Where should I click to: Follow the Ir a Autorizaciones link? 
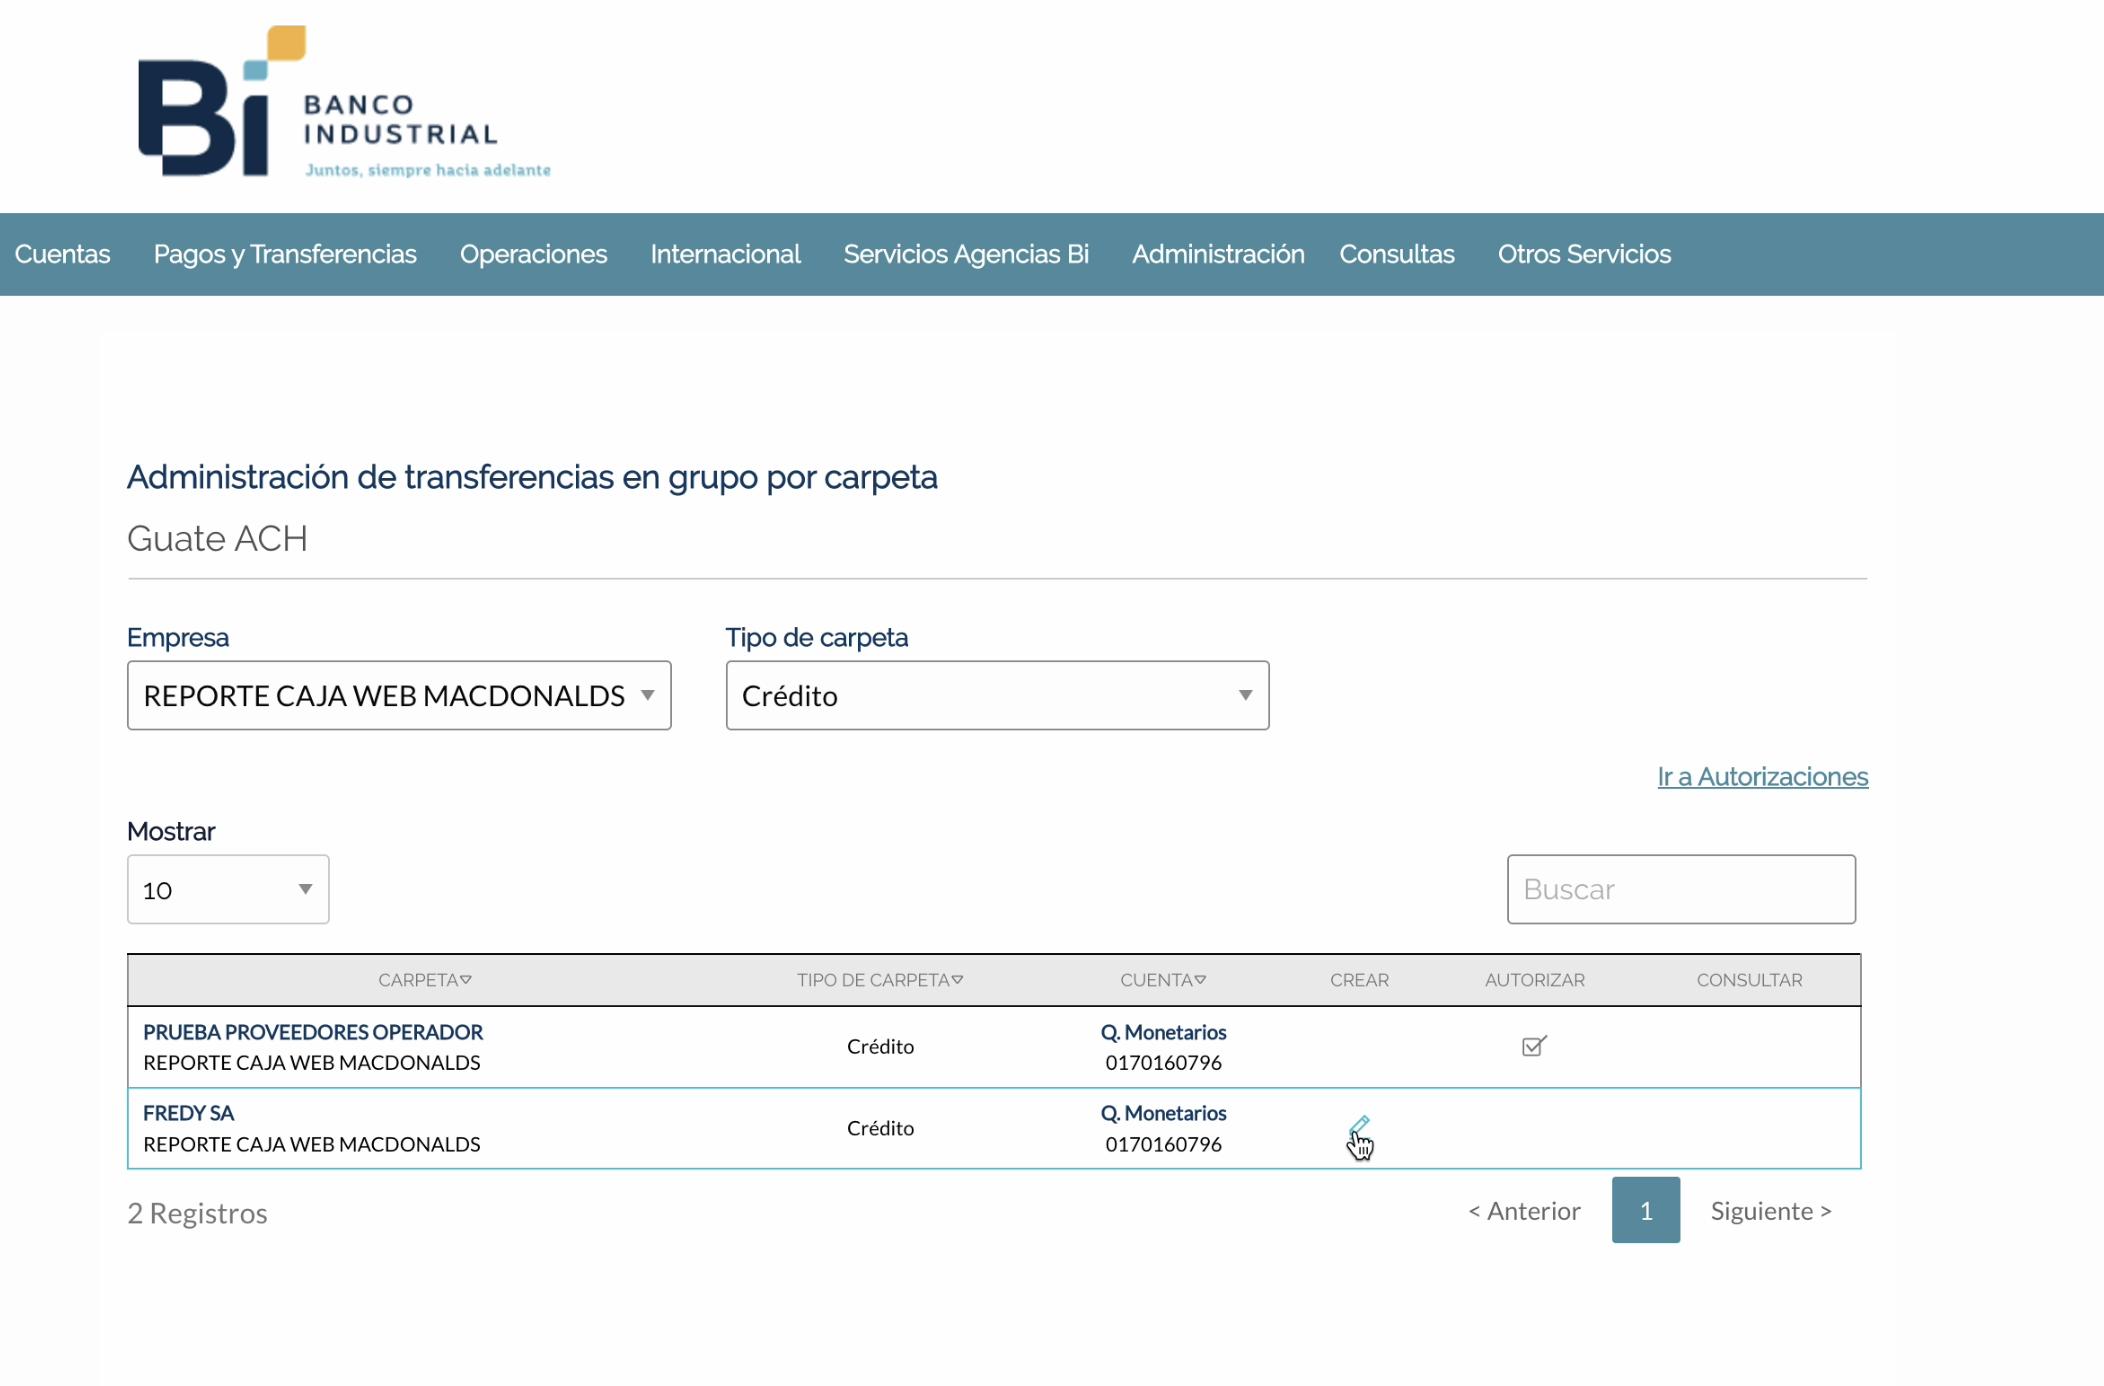click(x=1762, y=777)
